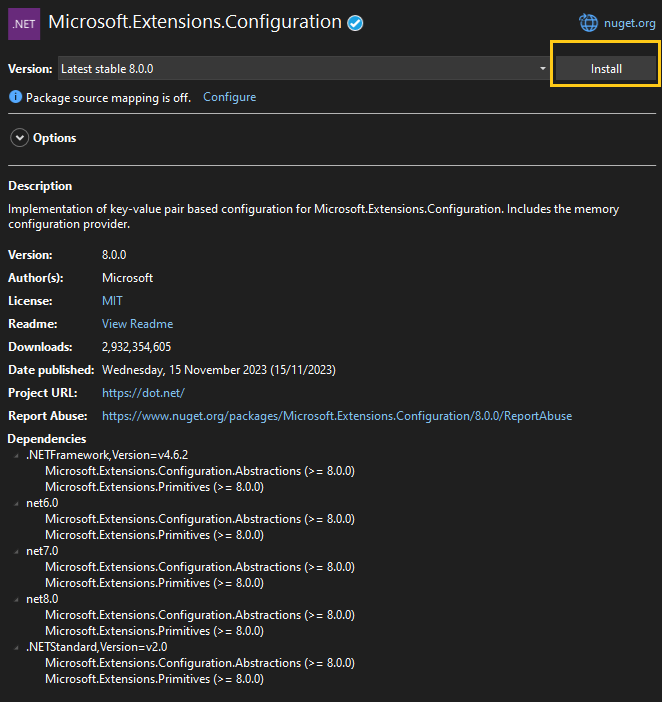The height and width of the screenshot is (702, 662).
Task: Open the MIT license link
Action: 112,301
